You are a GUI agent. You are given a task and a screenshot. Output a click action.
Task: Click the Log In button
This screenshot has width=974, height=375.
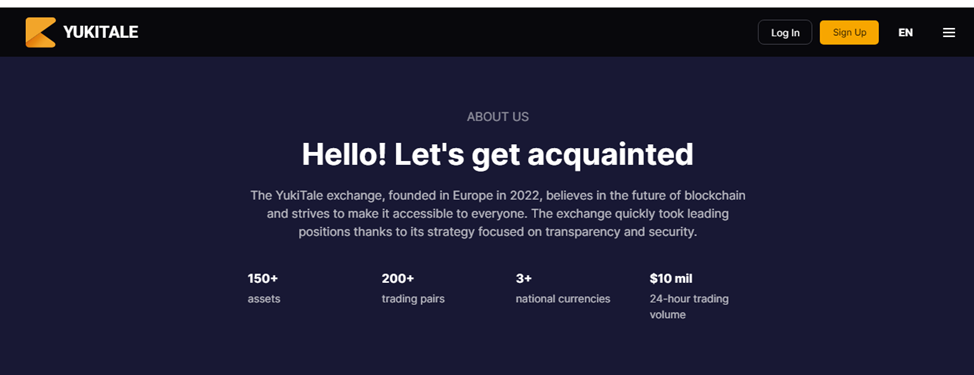(x=785, y=32)
